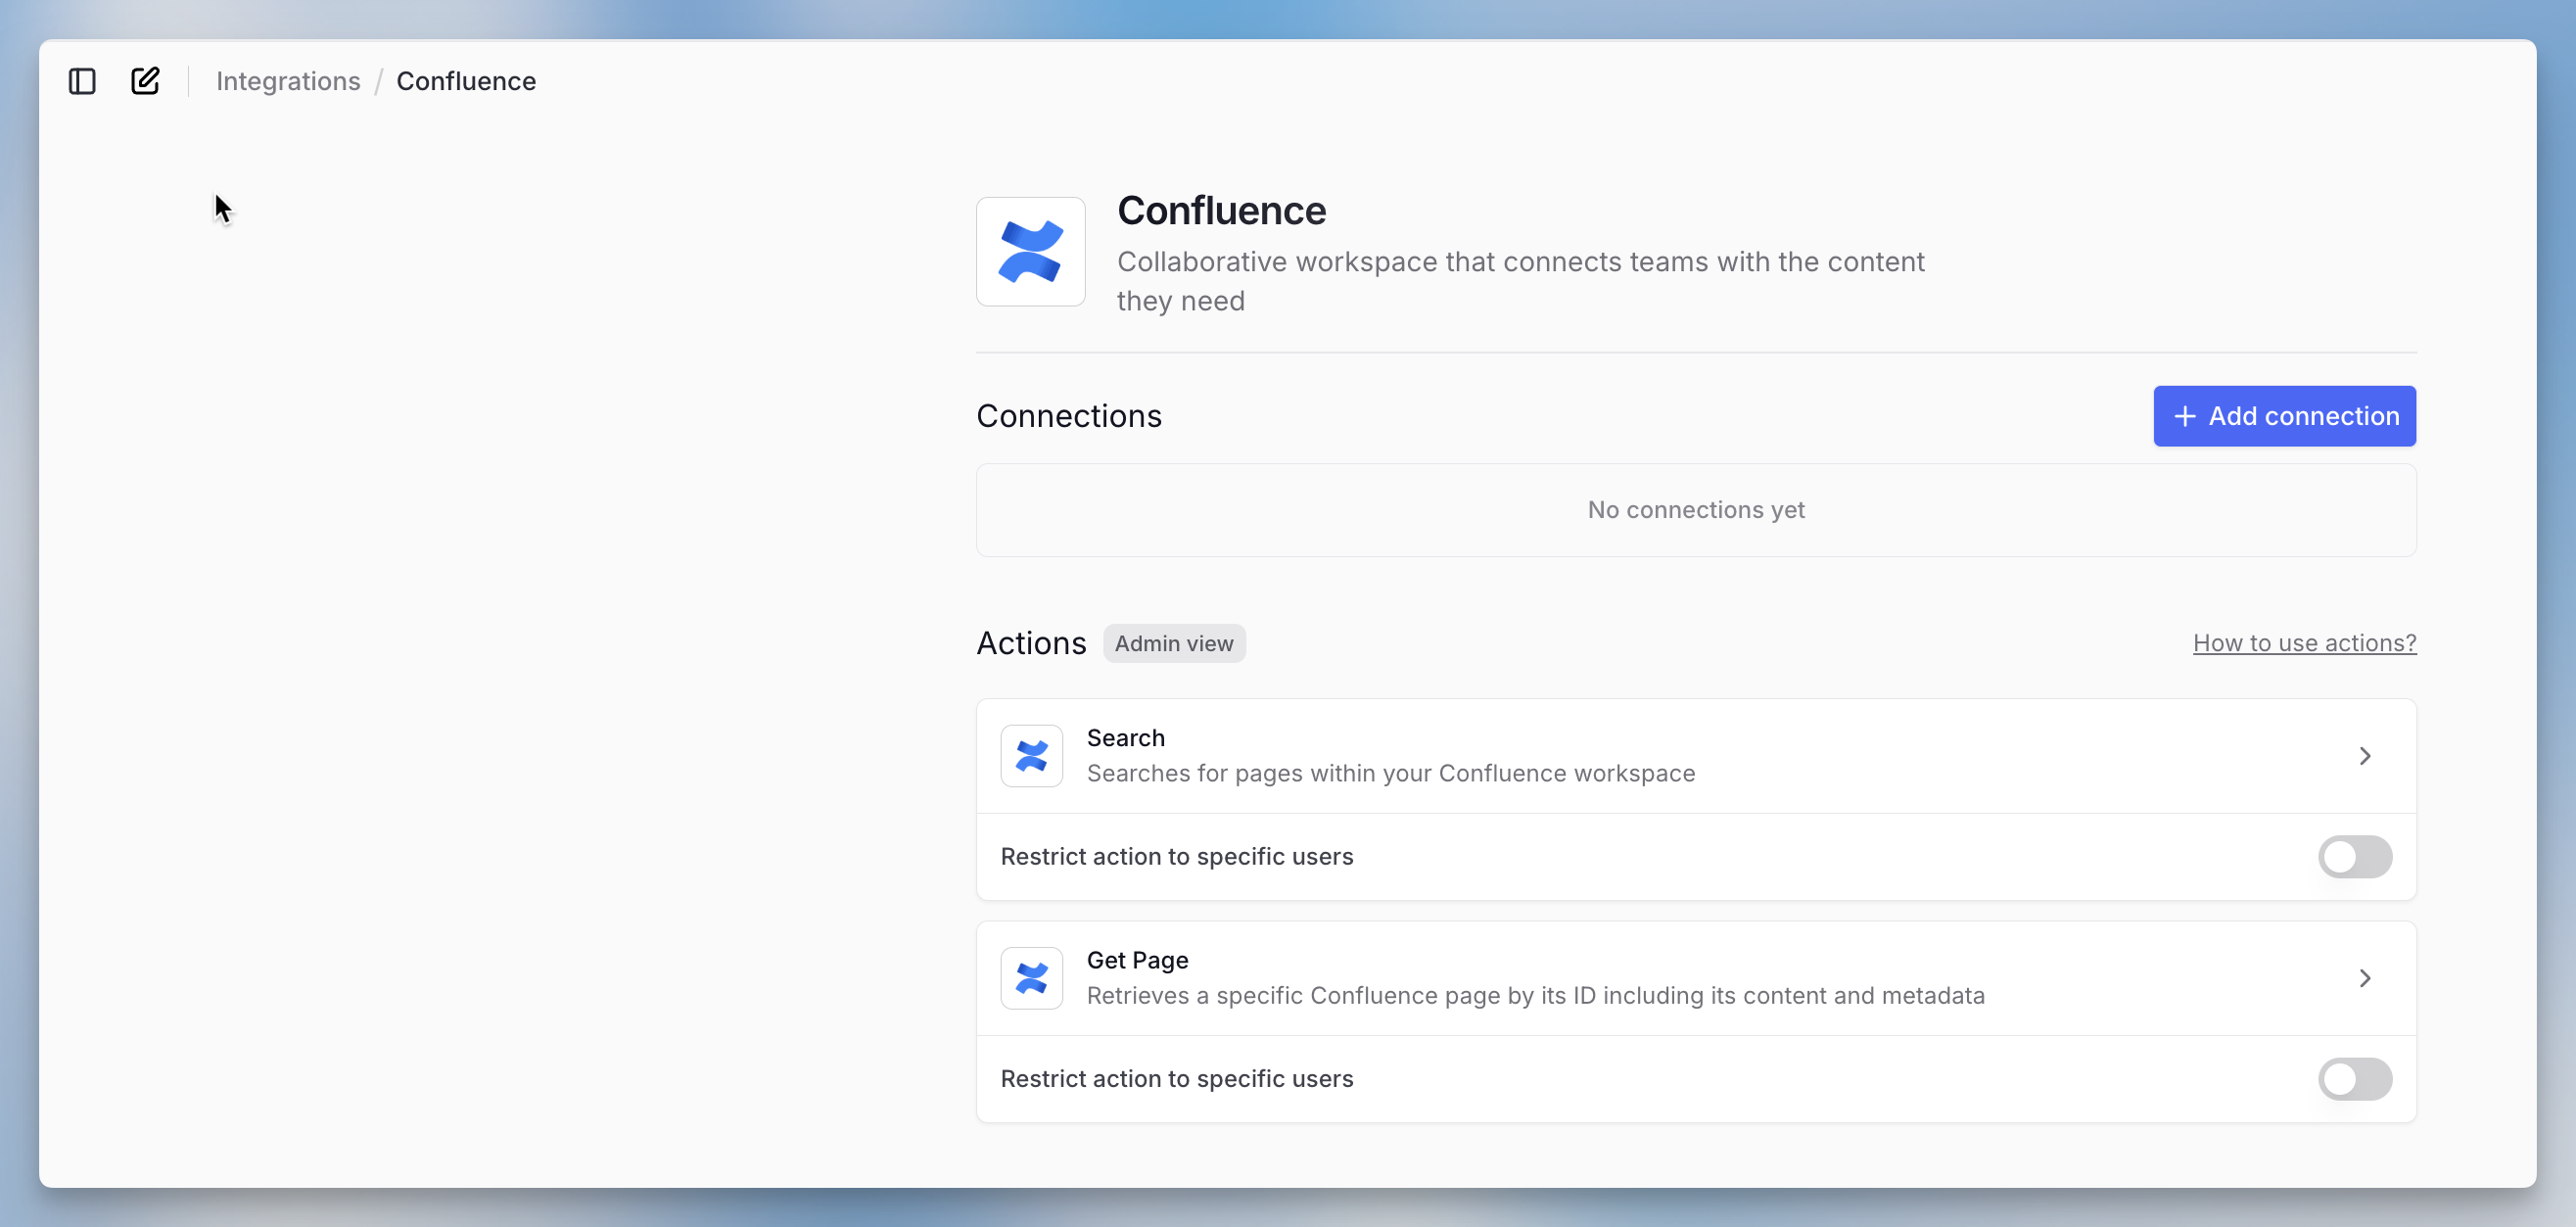Open the Search action title
The height and width of the screenshot is (1227, 2576).
coord(1125,738)
